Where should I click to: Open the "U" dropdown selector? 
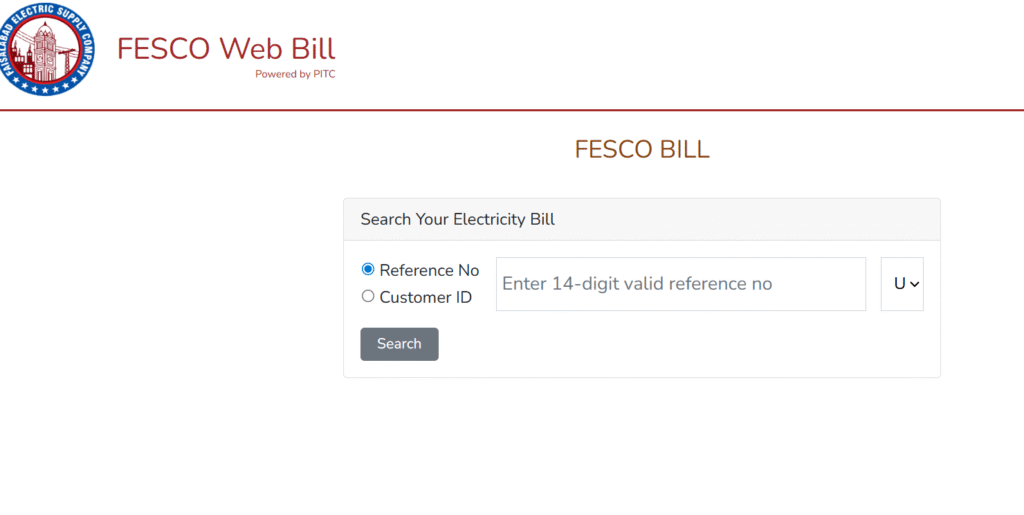point(902,284)
